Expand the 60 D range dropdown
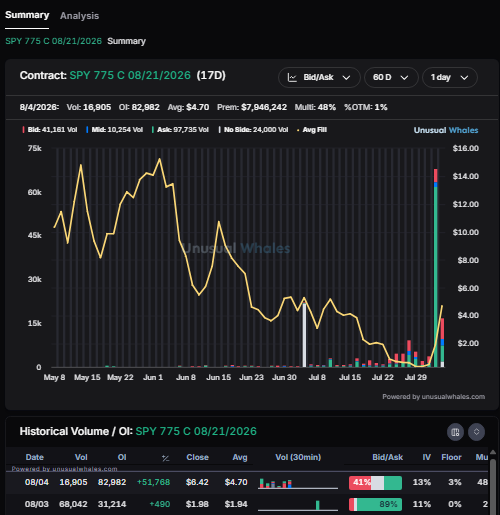This screenshot has width=500, height=515. click(x=391, y=77)
